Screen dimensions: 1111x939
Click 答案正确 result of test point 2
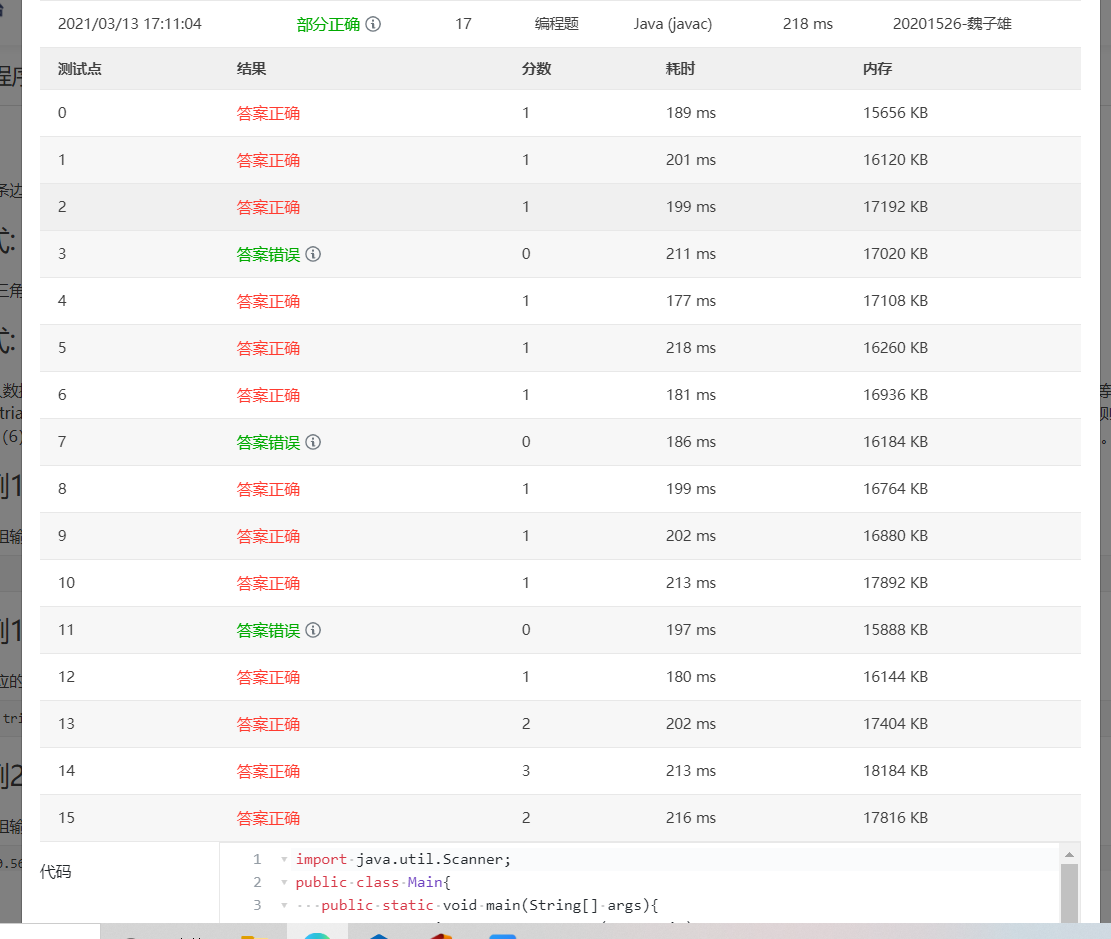tap(269, 207)
